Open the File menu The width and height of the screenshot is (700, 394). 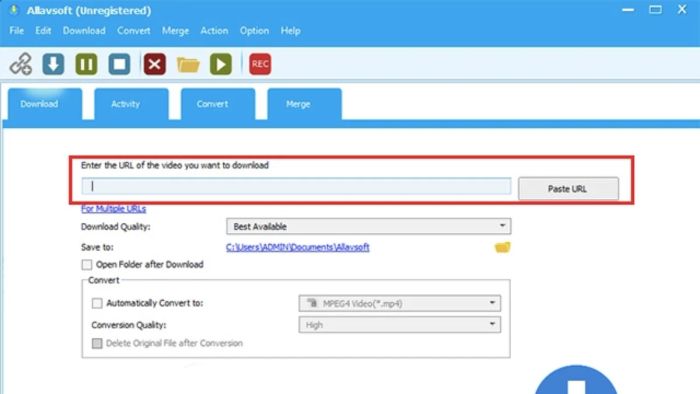tap(17, 31)
